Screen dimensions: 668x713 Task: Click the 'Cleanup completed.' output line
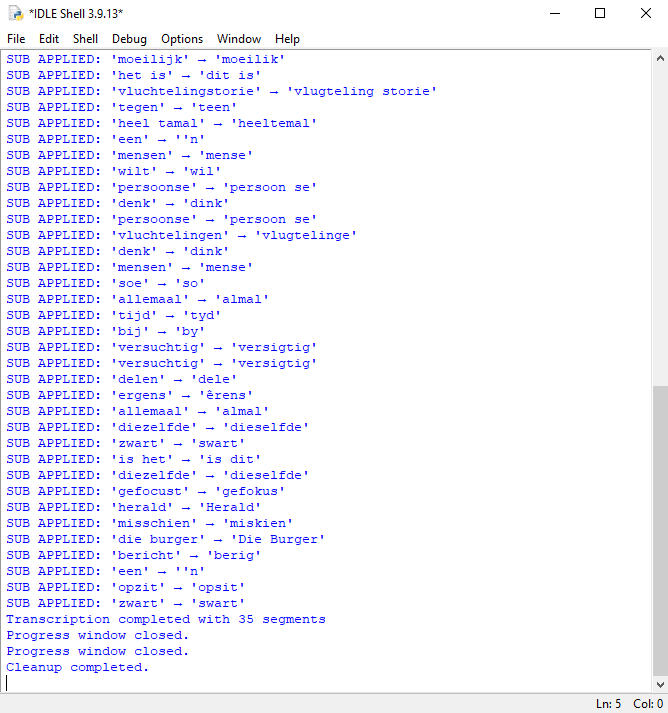point(77,667)
